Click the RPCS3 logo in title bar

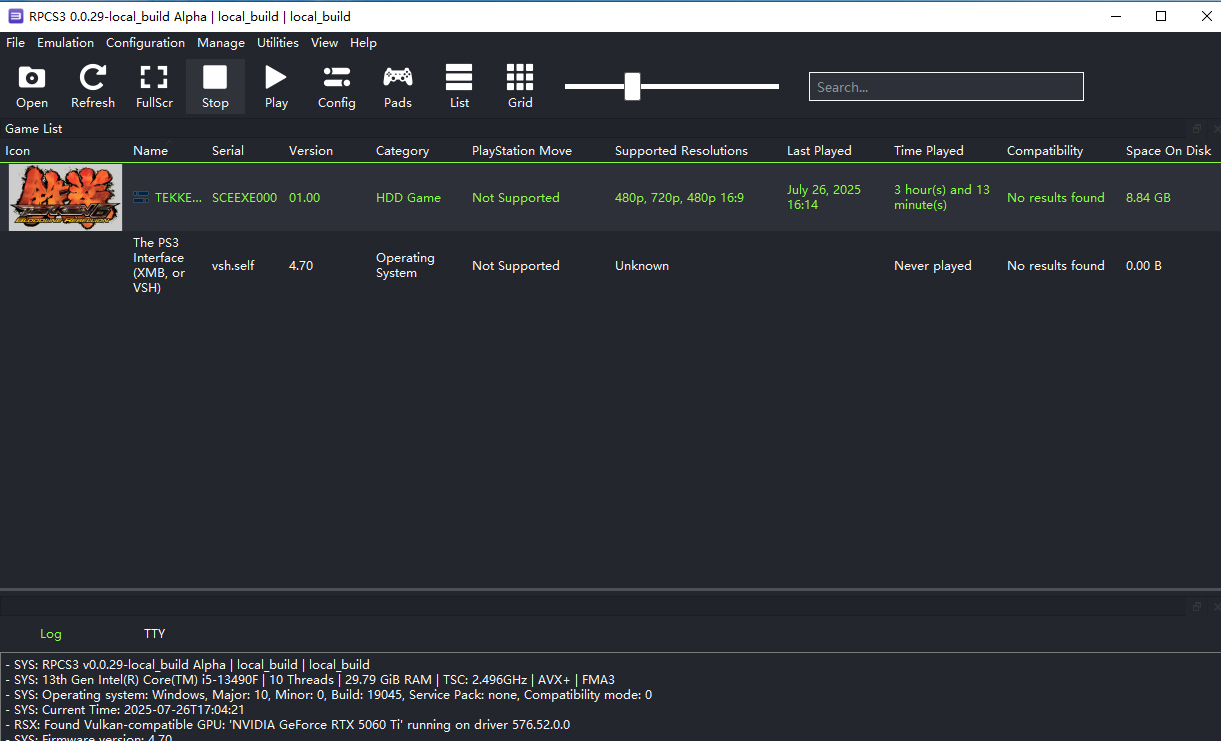(16, 16)
